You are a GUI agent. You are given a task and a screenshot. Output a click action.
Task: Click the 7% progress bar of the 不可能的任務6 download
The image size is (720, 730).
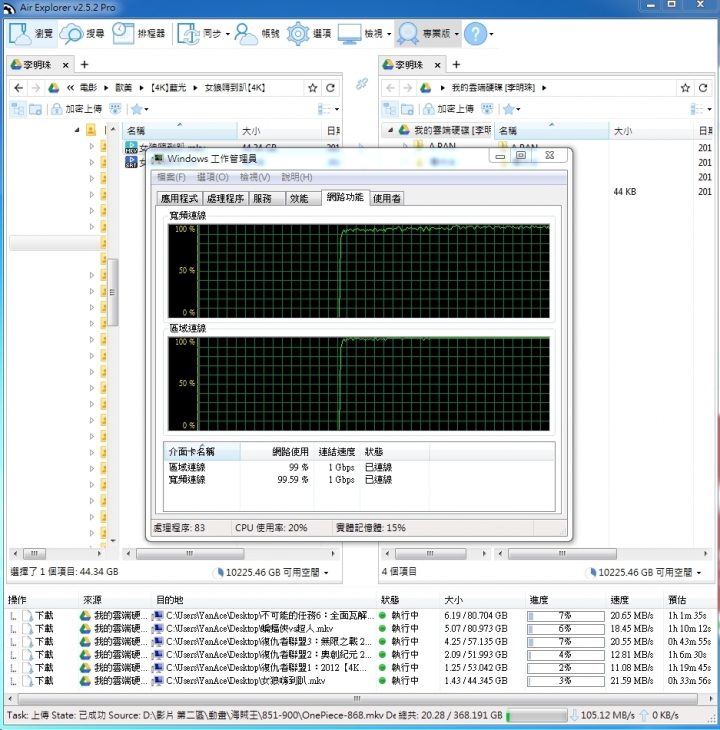tap(565, 616)
